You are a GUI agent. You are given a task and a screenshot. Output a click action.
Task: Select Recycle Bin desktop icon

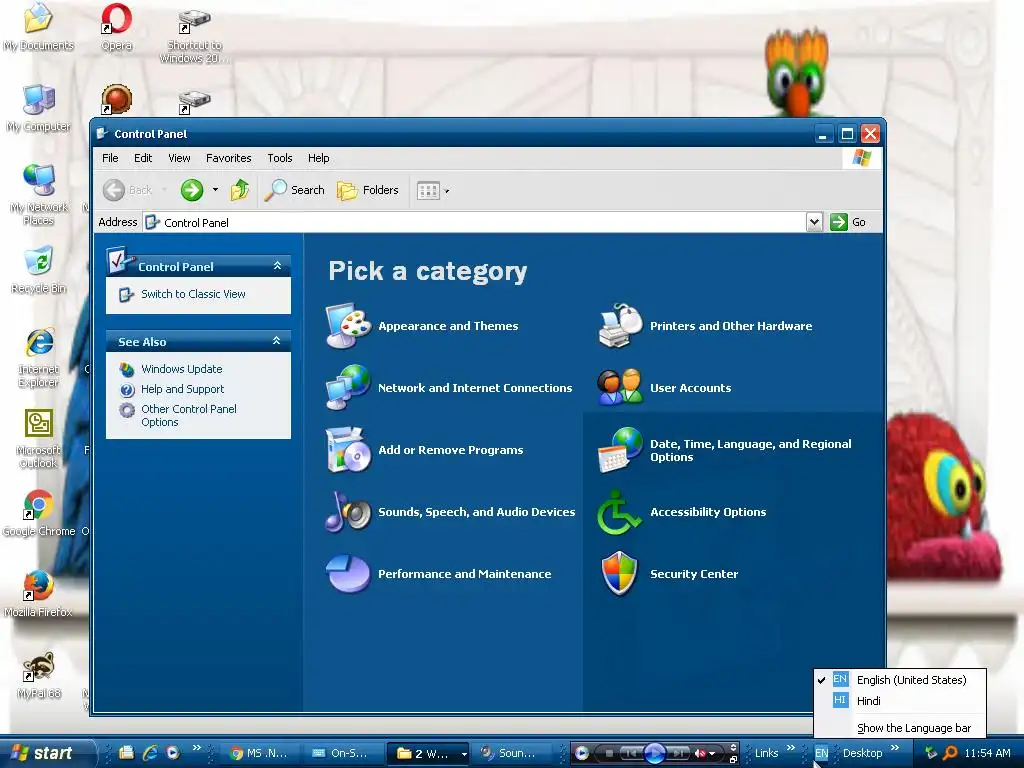(39, 270)
